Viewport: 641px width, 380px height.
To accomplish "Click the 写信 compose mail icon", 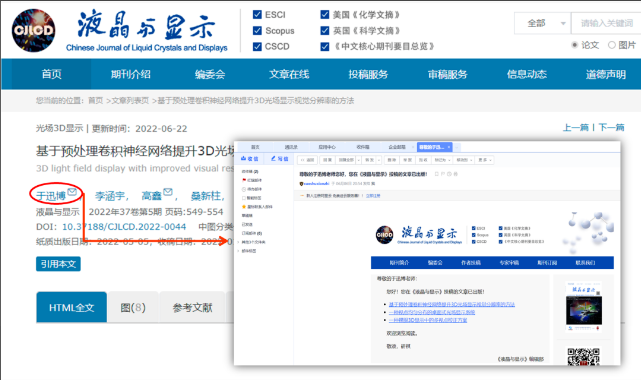I will [273, 159].
